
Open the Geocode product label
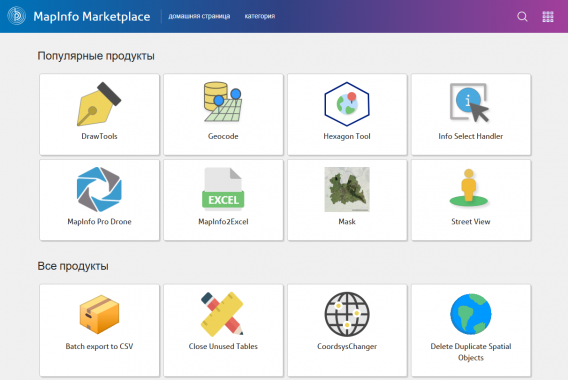[223, 136]
